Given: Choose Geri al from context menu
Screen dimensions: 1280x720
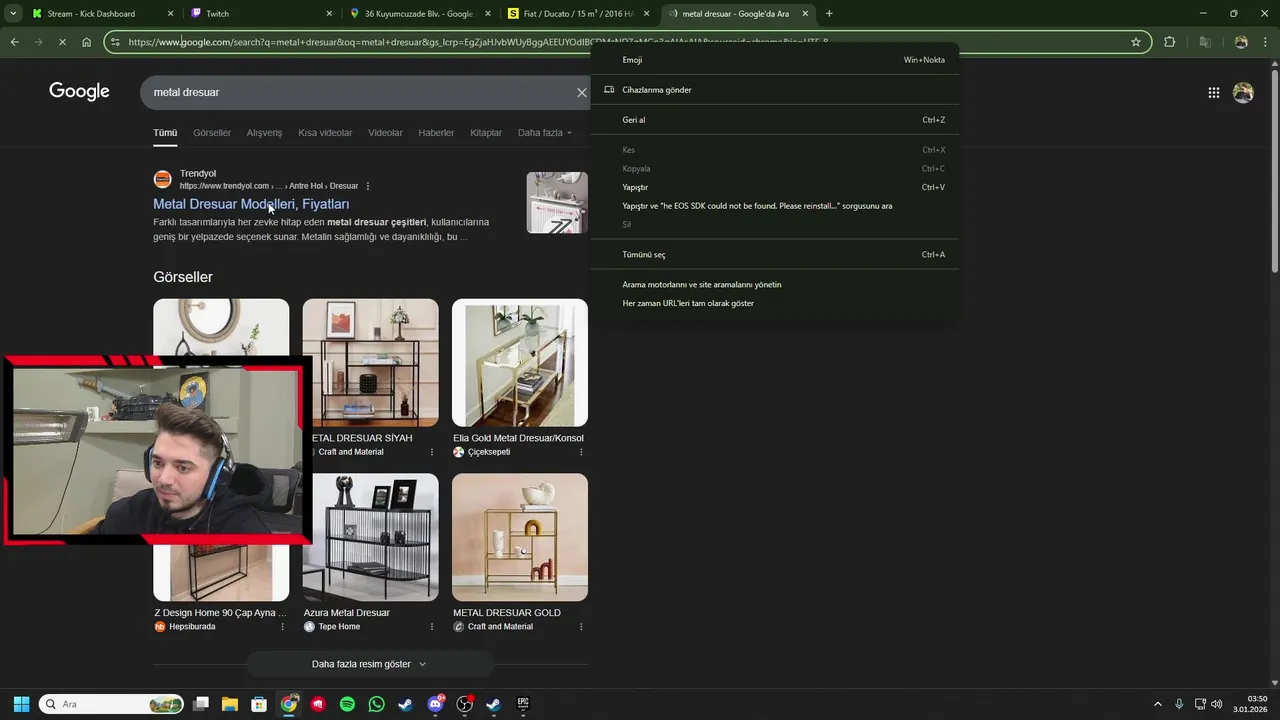Looking at the screenshot, I should [x=775, y=120].
